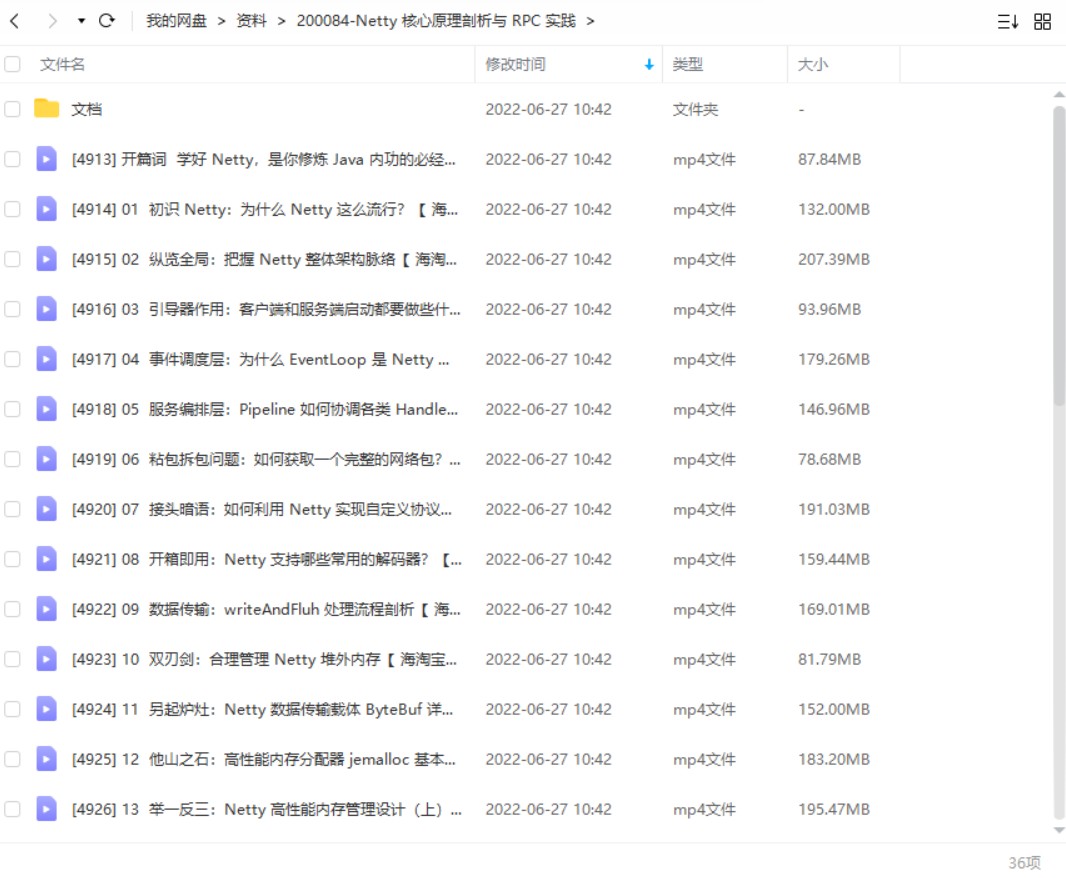Click video icon of [4920] 07
The width and height of the screenshot is (1066, 878).
46,509
